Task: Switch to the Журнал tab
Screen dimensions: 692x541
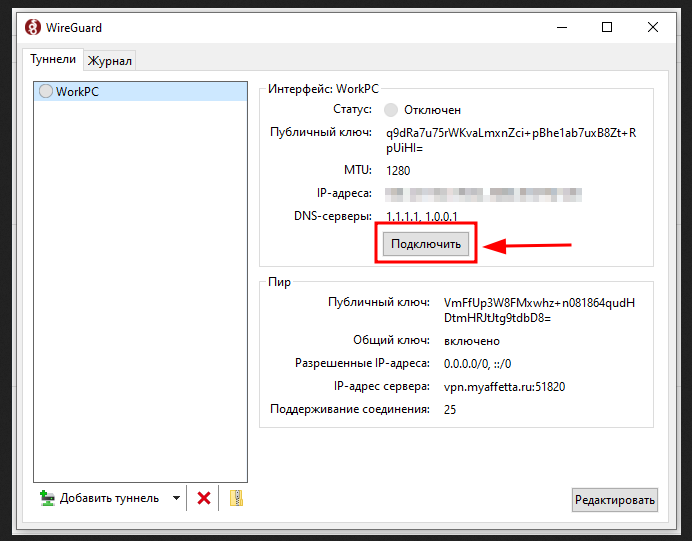Action: coord(110,61)
